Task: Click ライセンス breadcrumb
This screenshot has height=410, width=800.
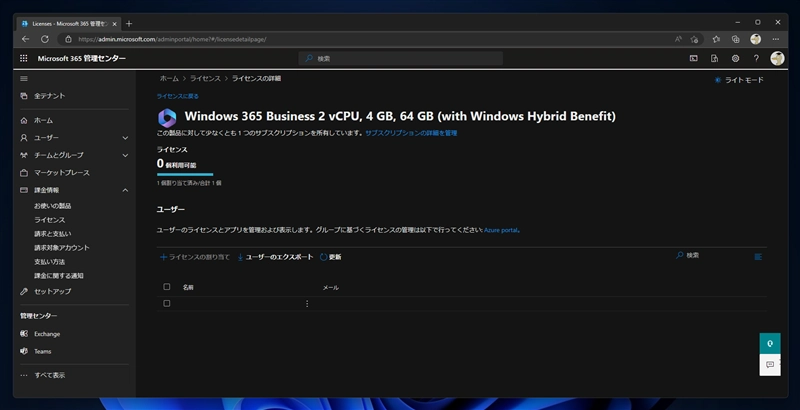Action: [205, 79]
